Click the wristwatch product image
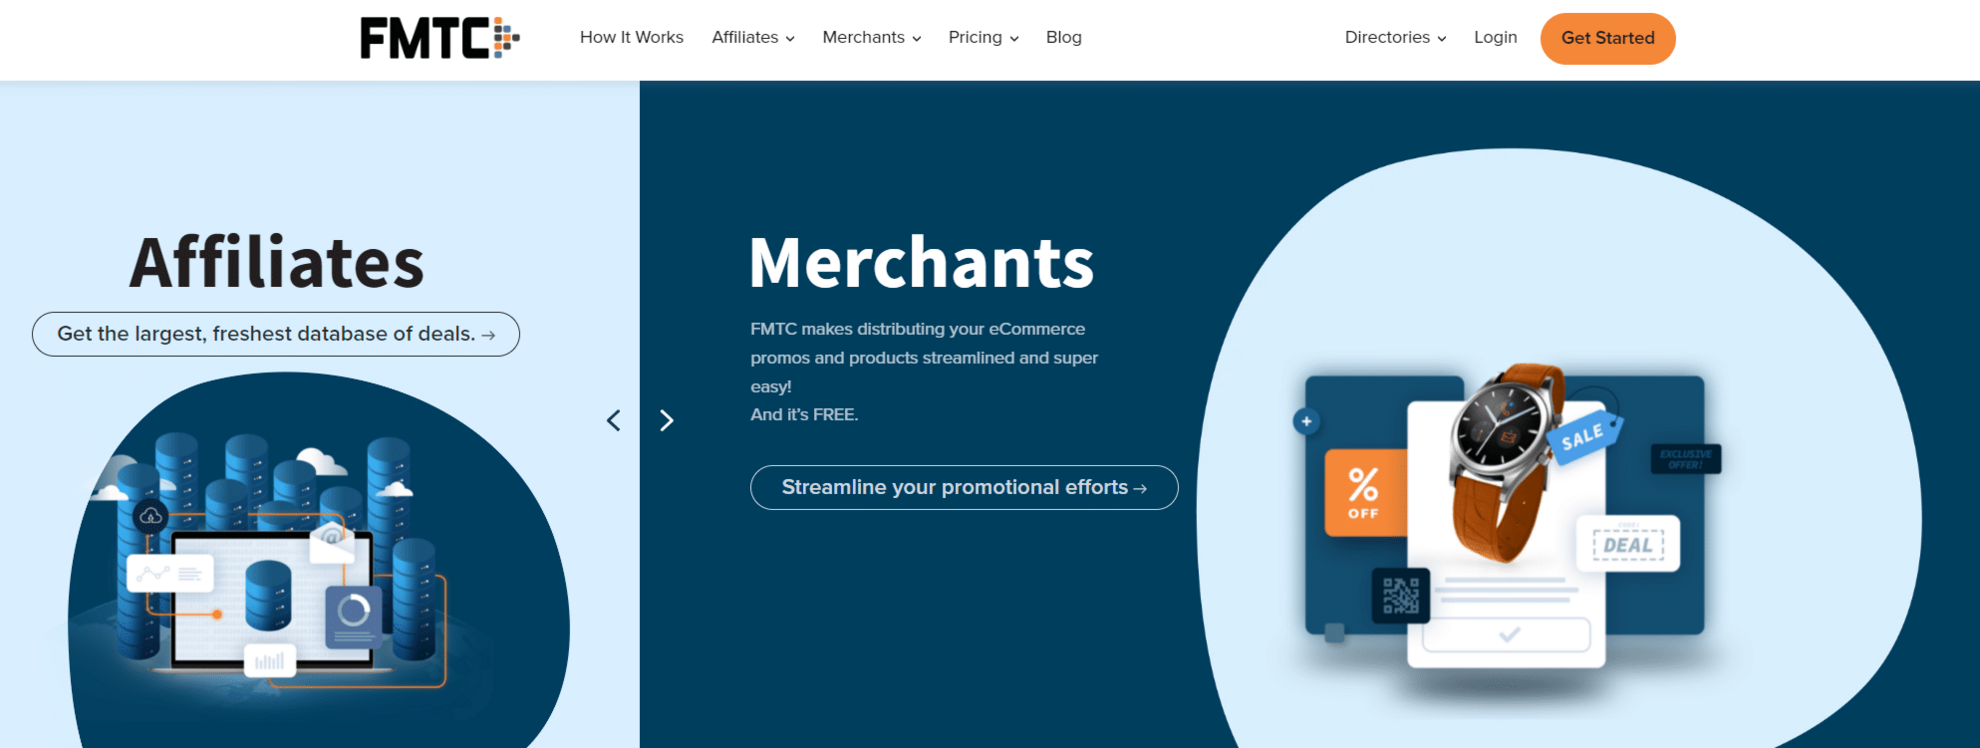Image resolution: width=1980 pixels, height=748 pixels. point(1505,460)
